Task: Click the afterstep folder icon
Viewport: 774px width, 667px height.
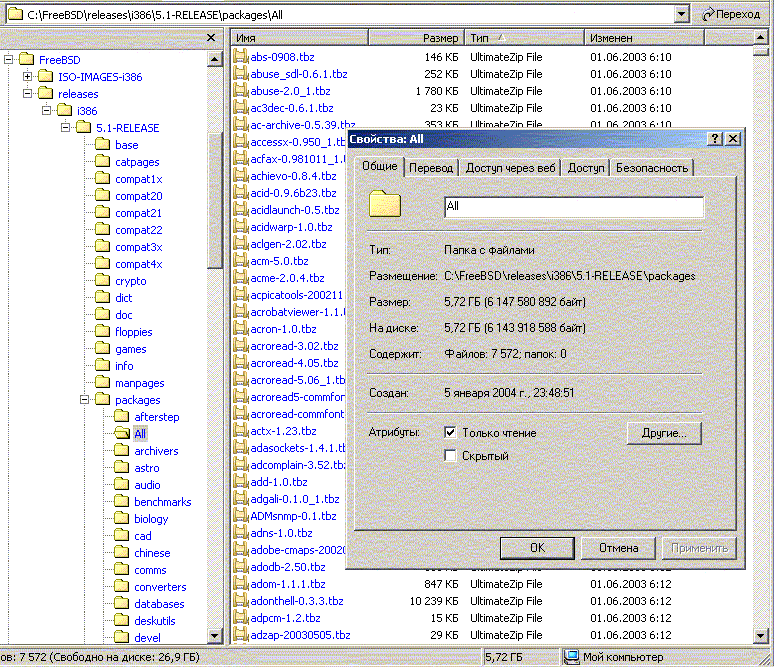Action: click(x=122, y=417)
